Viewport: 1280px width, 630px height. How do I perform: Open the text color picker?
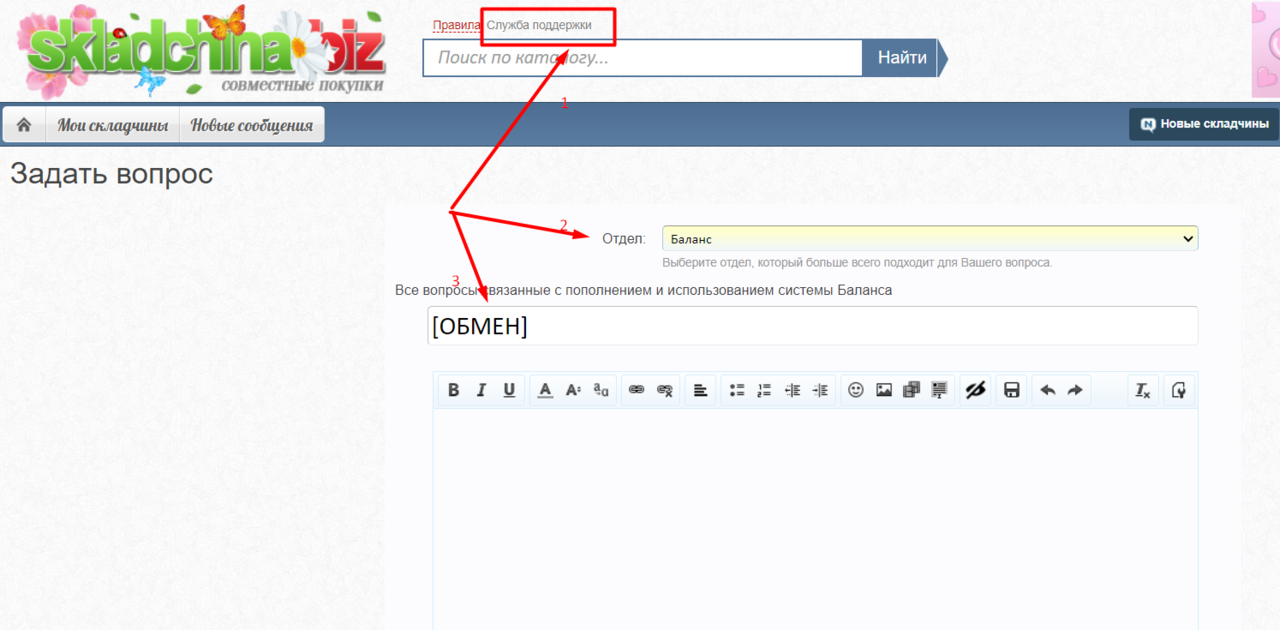545,390
